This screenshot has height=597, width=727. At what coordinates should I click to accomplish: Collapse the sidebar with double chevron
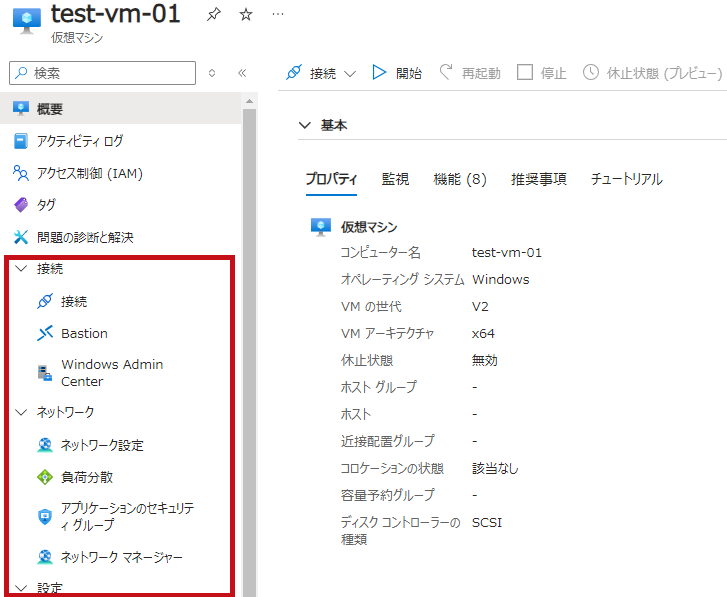[242, 73]
